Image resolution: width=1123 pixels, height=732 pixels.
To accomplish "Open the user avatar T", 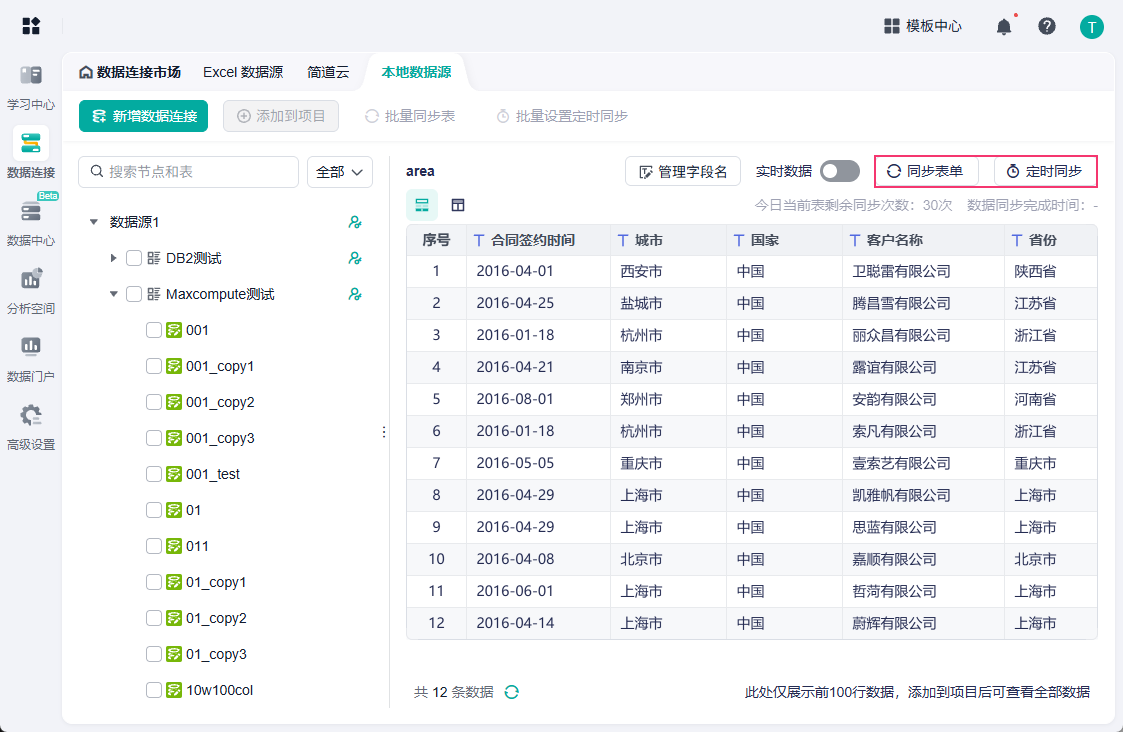I will point(1091,27).
